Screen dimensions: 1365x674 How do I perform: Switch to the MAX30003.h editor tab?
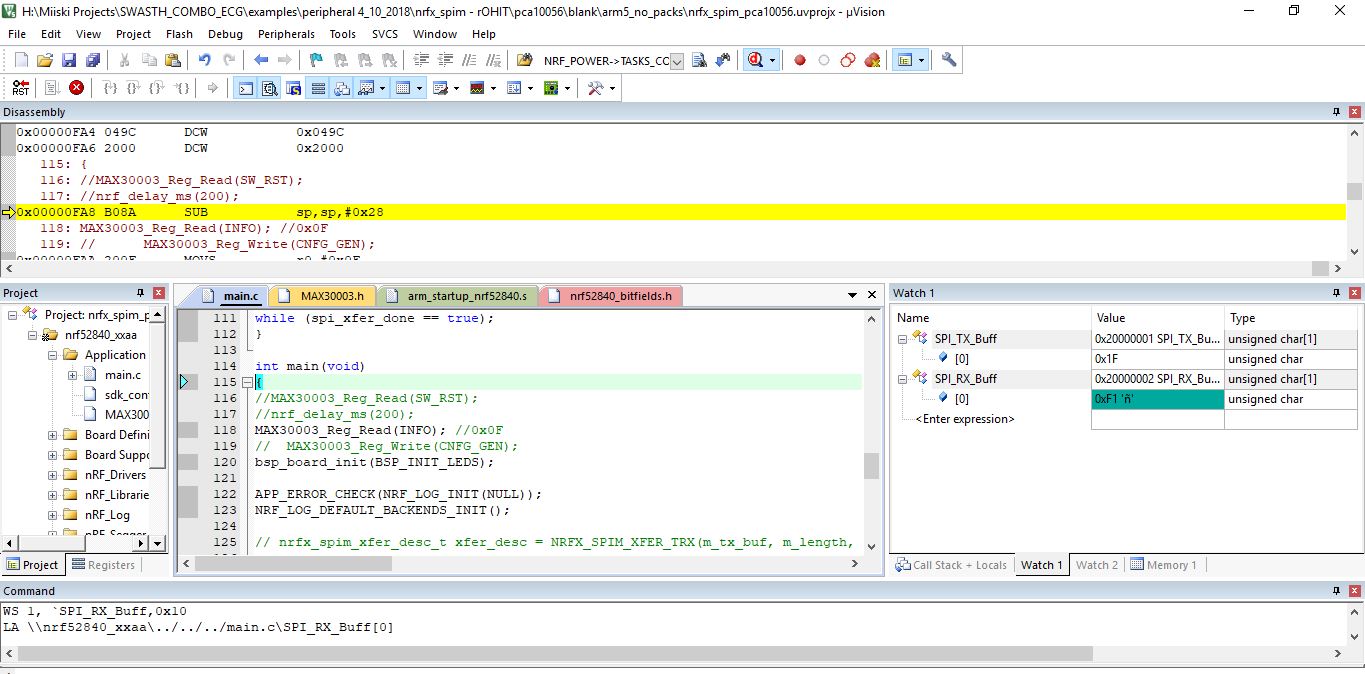325,296
